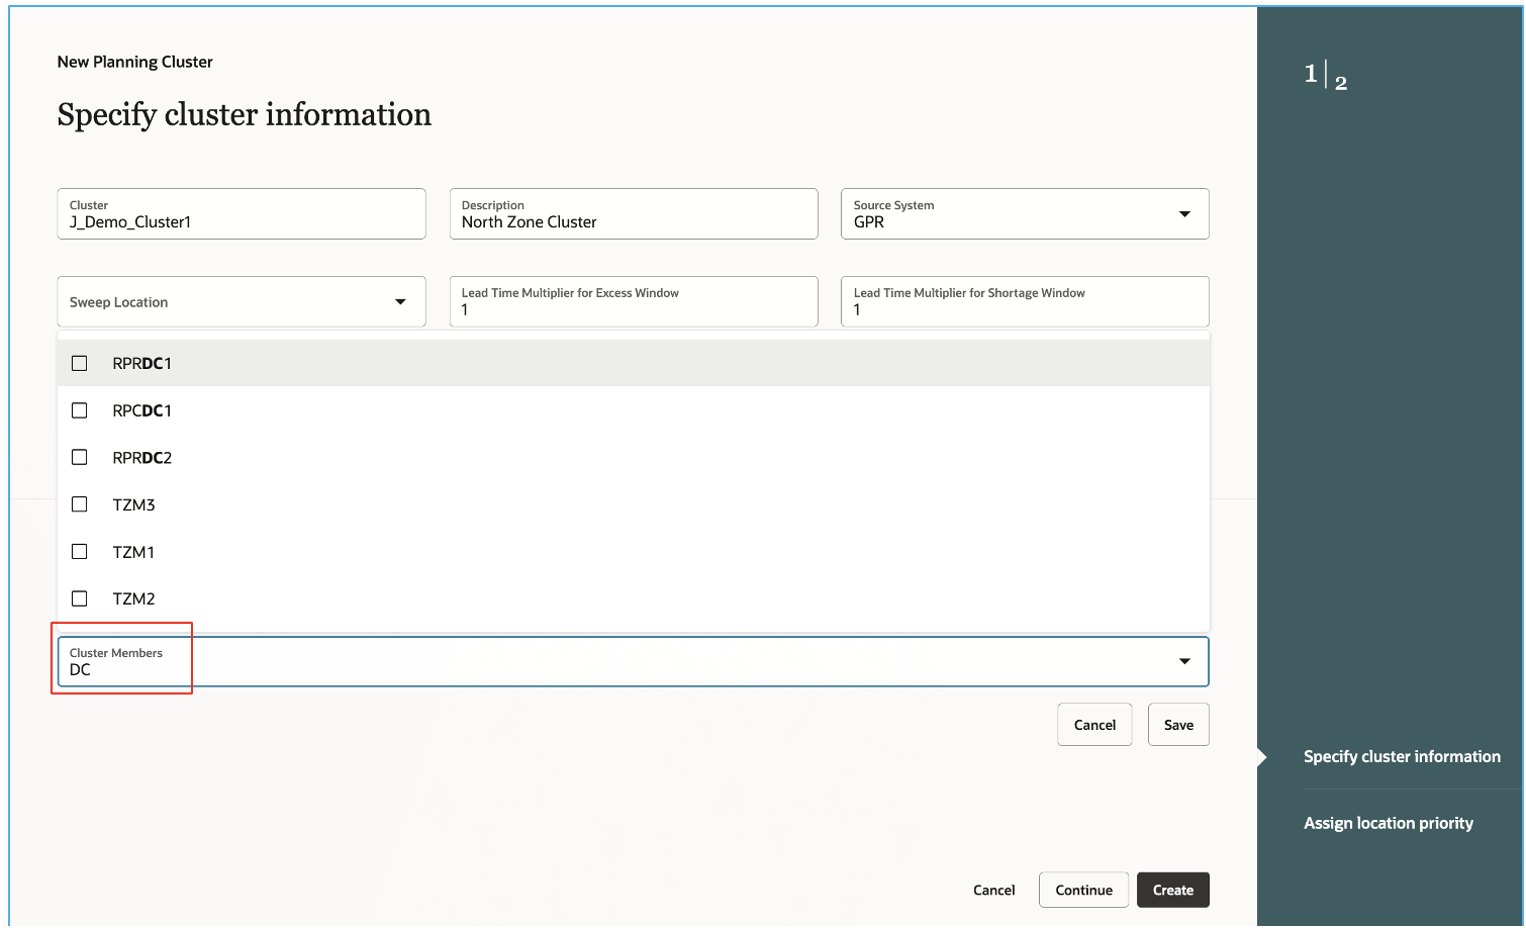This screenshot has width=1526, height=928.
Task: Edit Lead Time Multiplier for Excess Window
Action: tap(633, 310)
